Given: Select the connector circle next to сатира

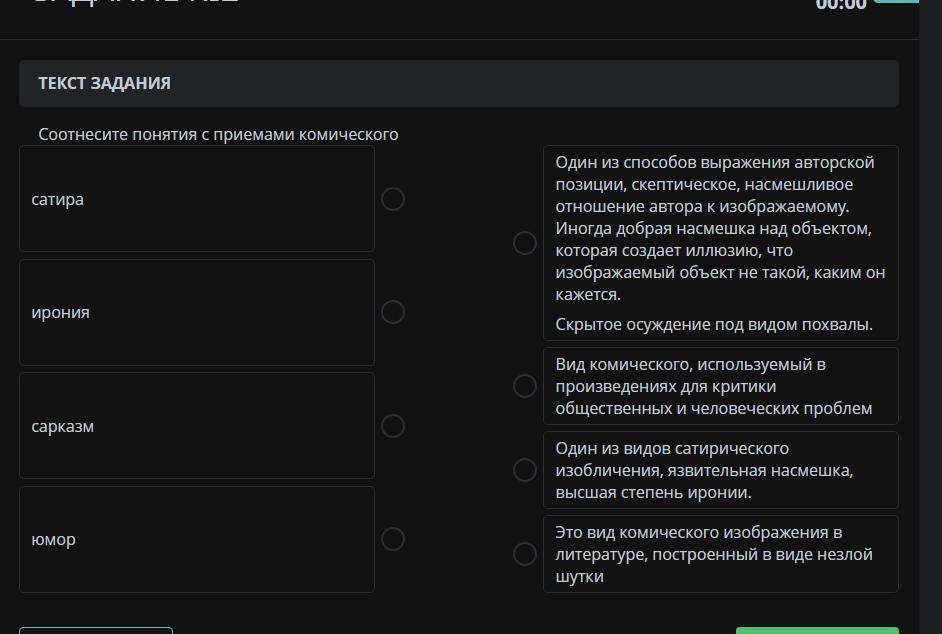Looking at the screenshot, I should pyautogui.click(x=393, y=199).
